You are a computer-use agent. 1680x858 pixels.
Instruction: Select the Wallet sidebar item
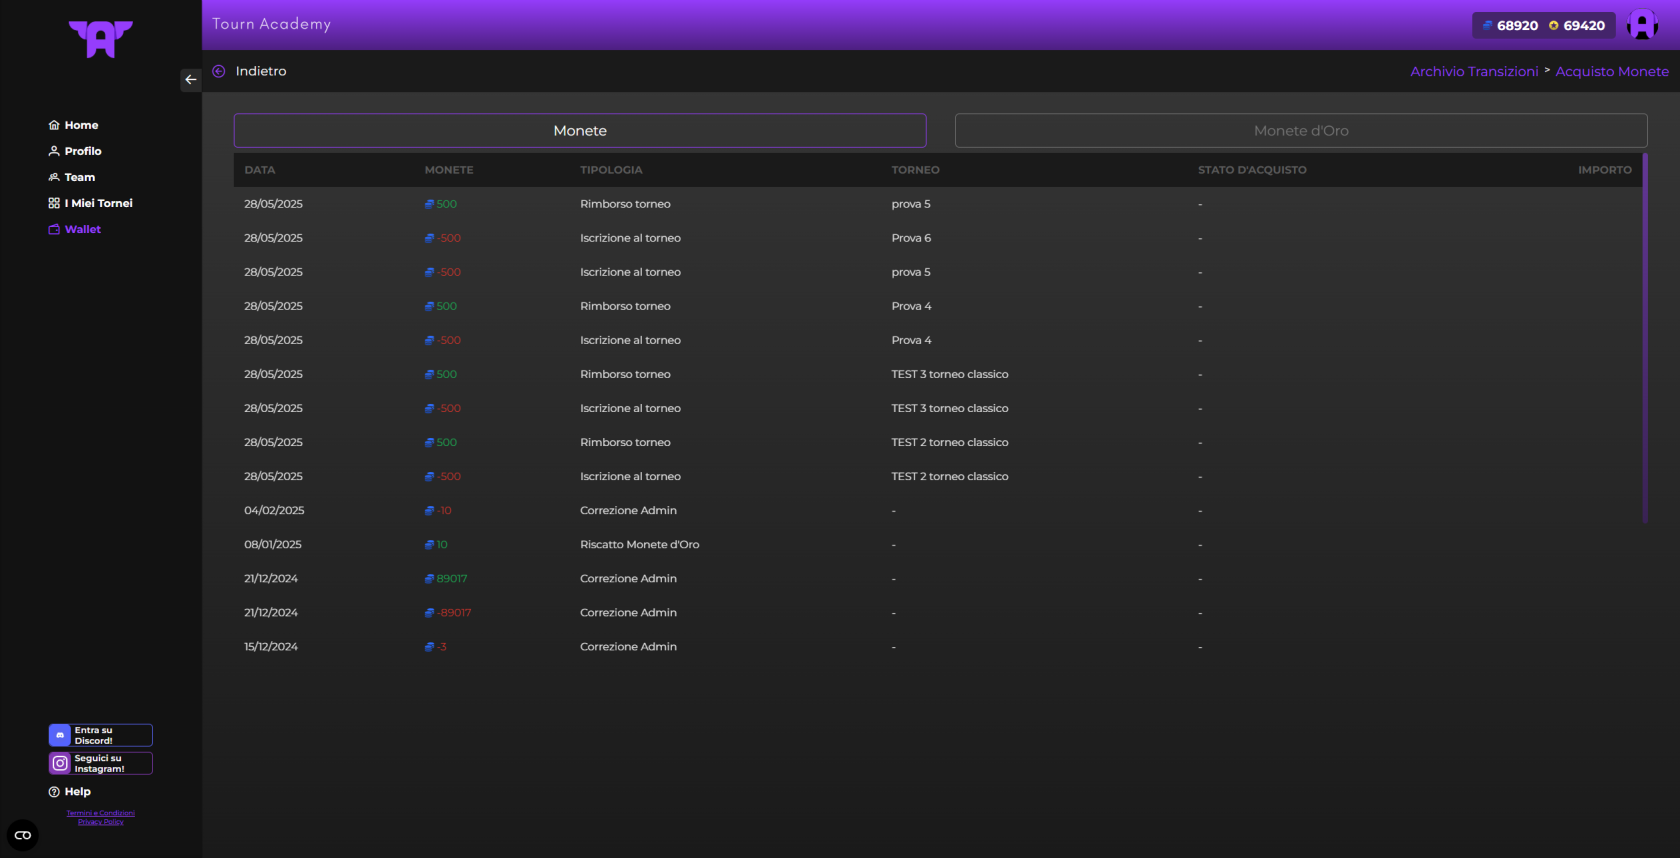tap(82, 229)
